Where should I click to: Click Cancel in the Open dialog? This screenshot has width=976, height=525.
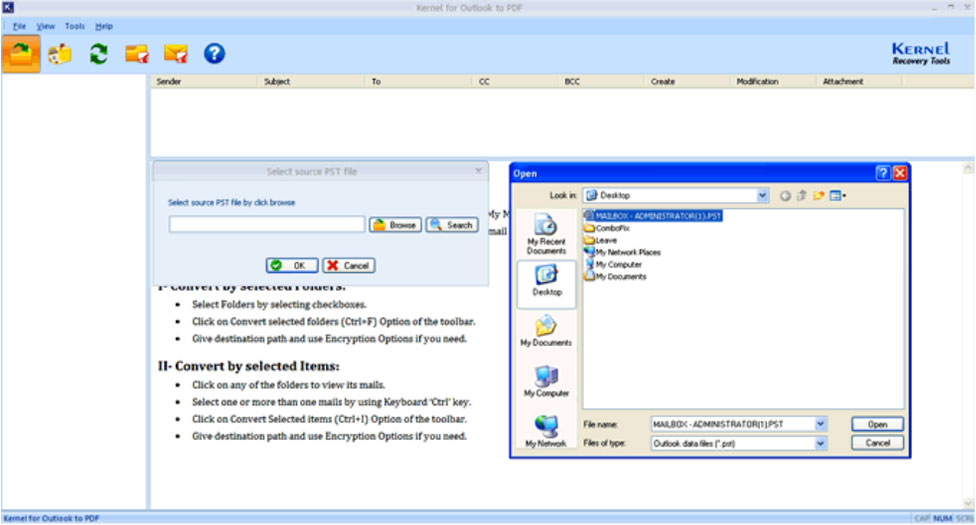coord(877,443)
